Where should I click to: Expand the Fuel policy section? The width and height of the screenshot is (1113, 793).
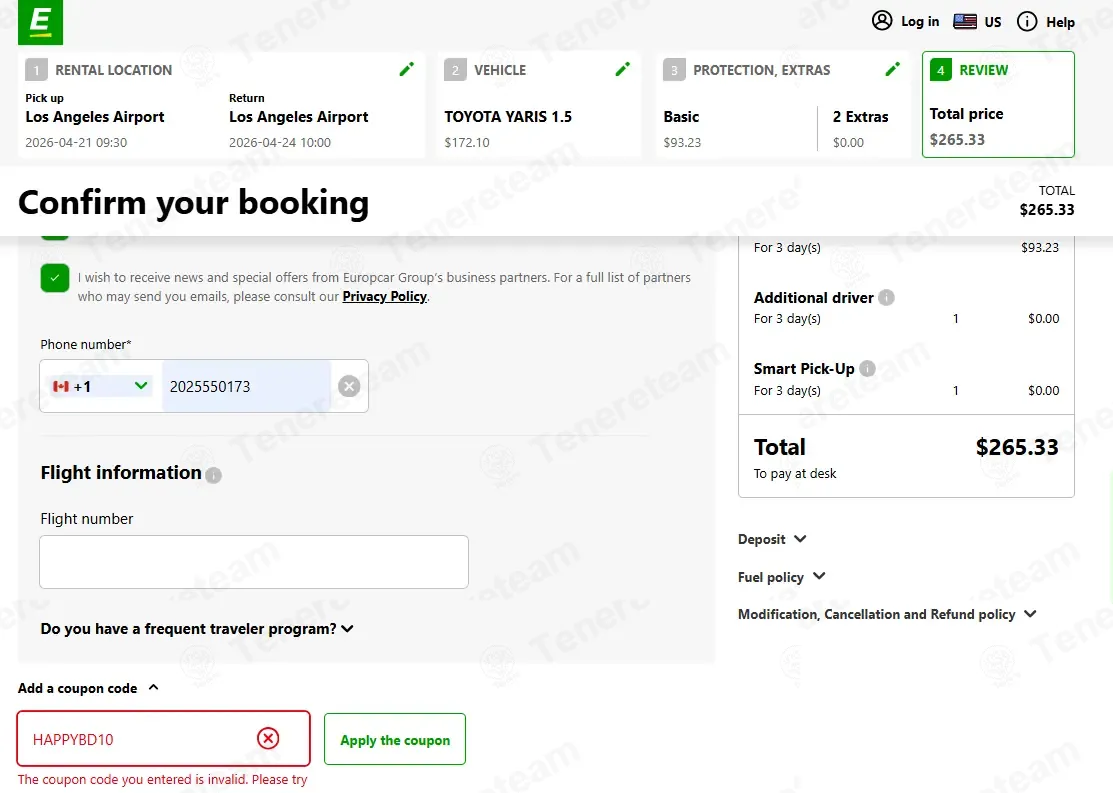782,576
